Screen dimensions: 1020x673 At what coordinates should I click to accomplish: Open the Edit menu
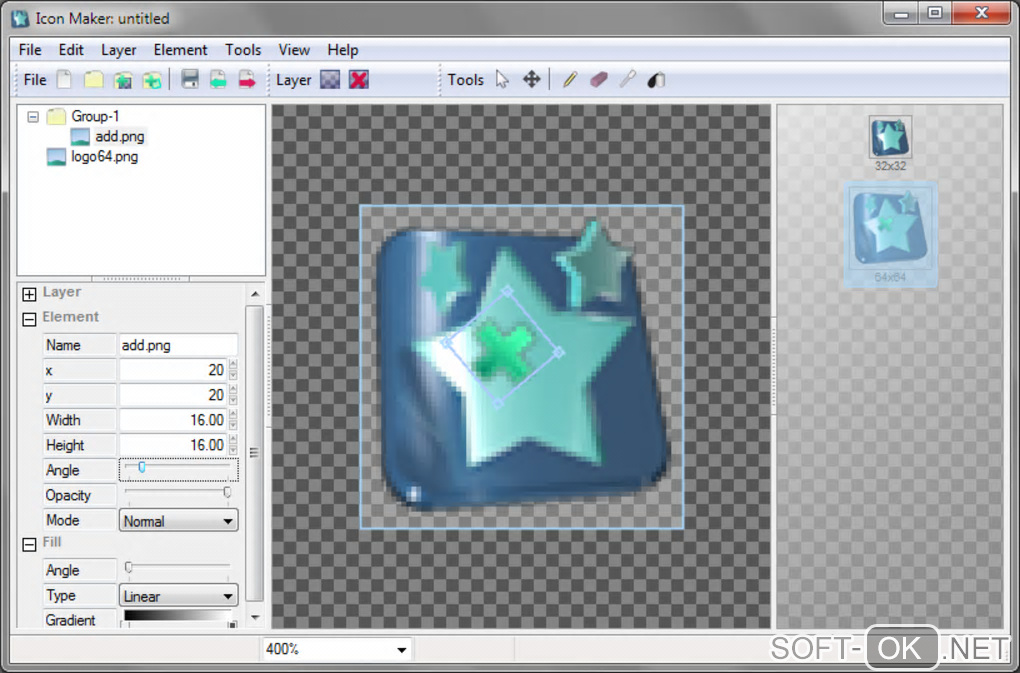[71, 50]
